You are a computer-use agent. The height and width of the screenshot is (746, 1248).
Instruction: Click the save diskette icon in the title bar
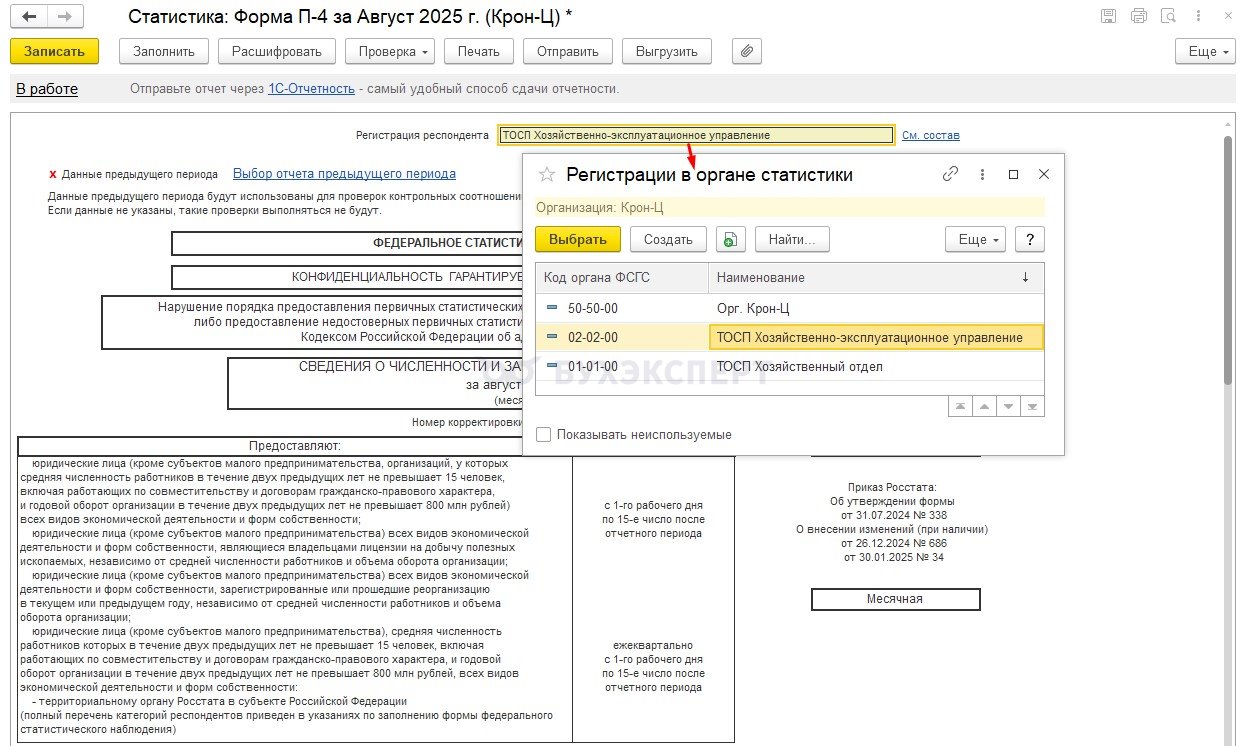click(1108, 16)
